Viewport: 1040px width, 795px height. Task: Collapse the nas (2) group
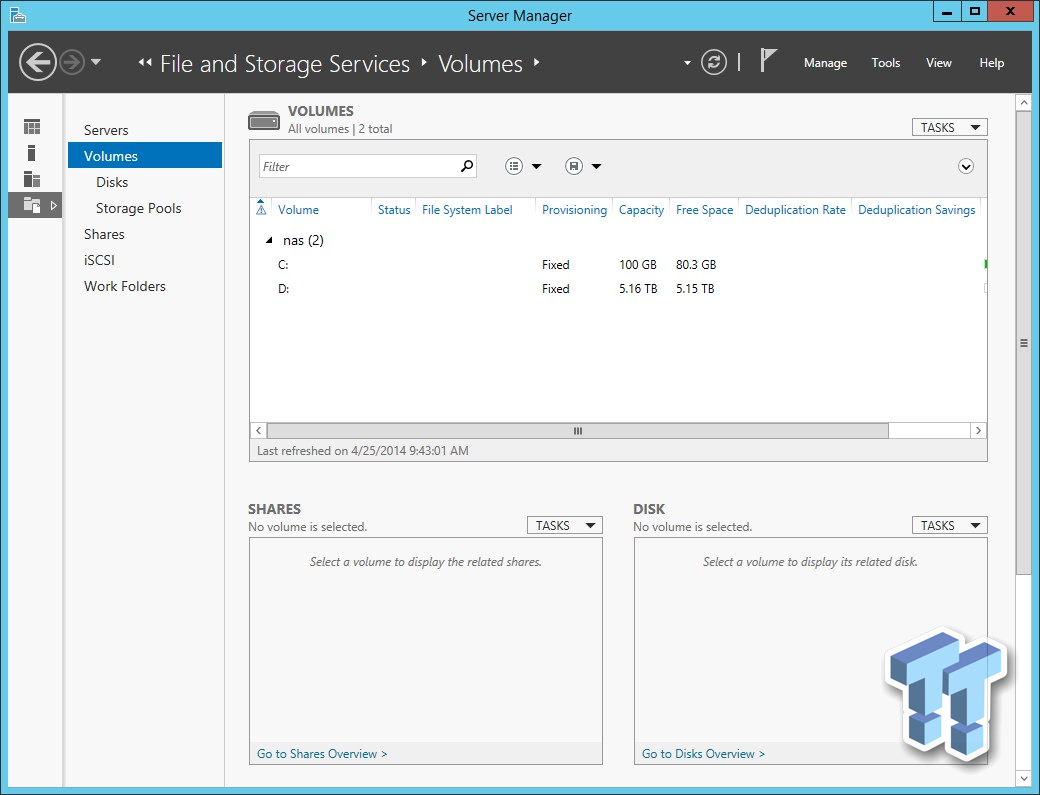point(269,240)
